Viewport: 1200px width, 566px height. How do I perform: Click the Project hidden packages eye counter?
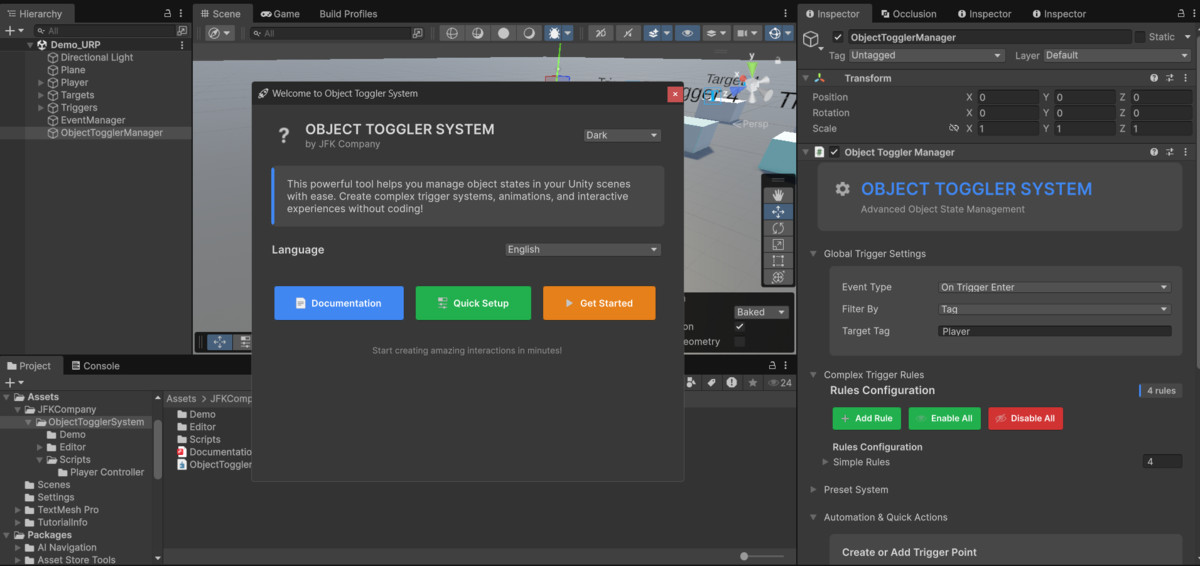(779, 382)
